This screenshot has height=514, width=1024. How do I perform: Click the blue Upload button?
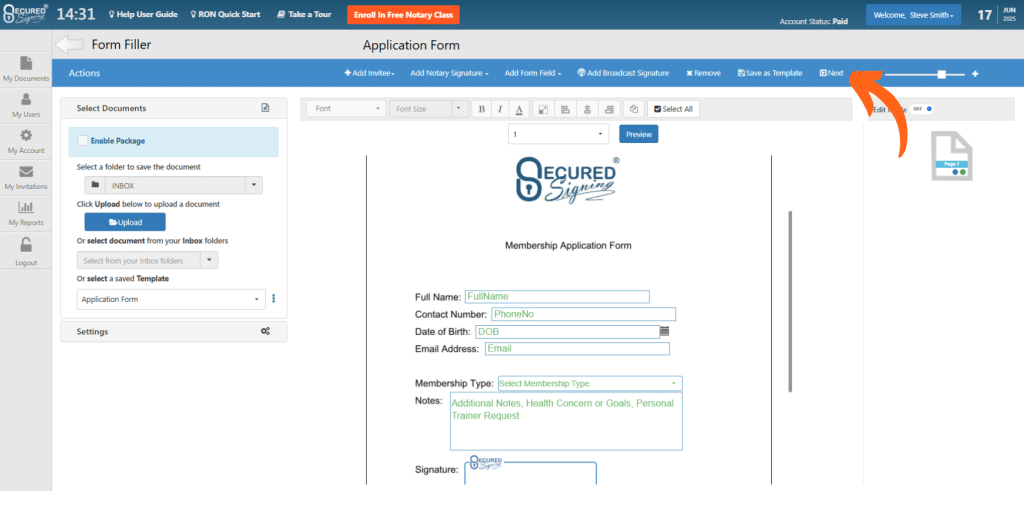click(125, 222)
